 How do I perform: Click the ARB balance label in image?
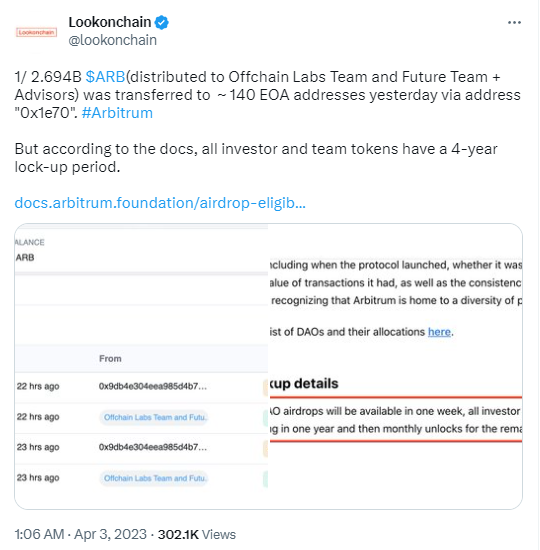pyautogui.click(x=25, y=258)
